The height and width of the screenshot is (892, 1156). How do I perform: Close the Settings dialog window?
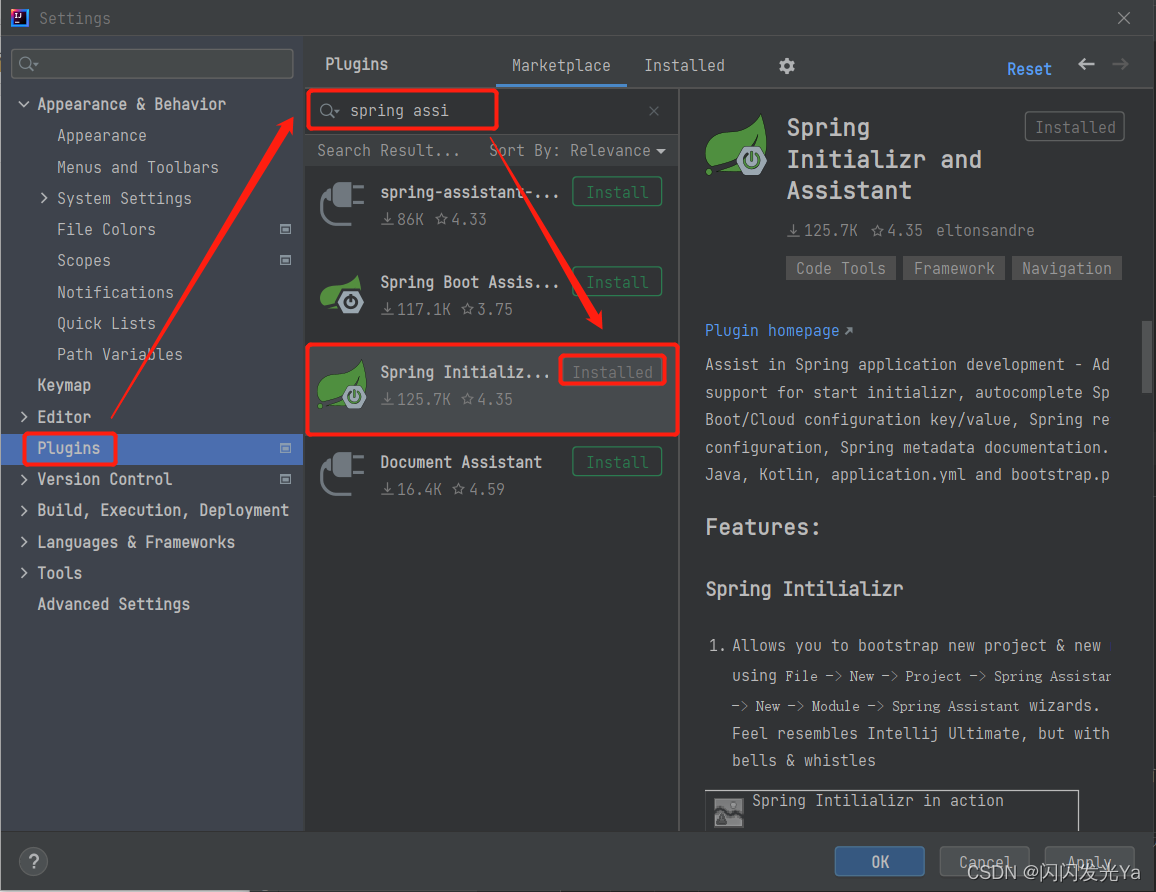pos(1124,18)
